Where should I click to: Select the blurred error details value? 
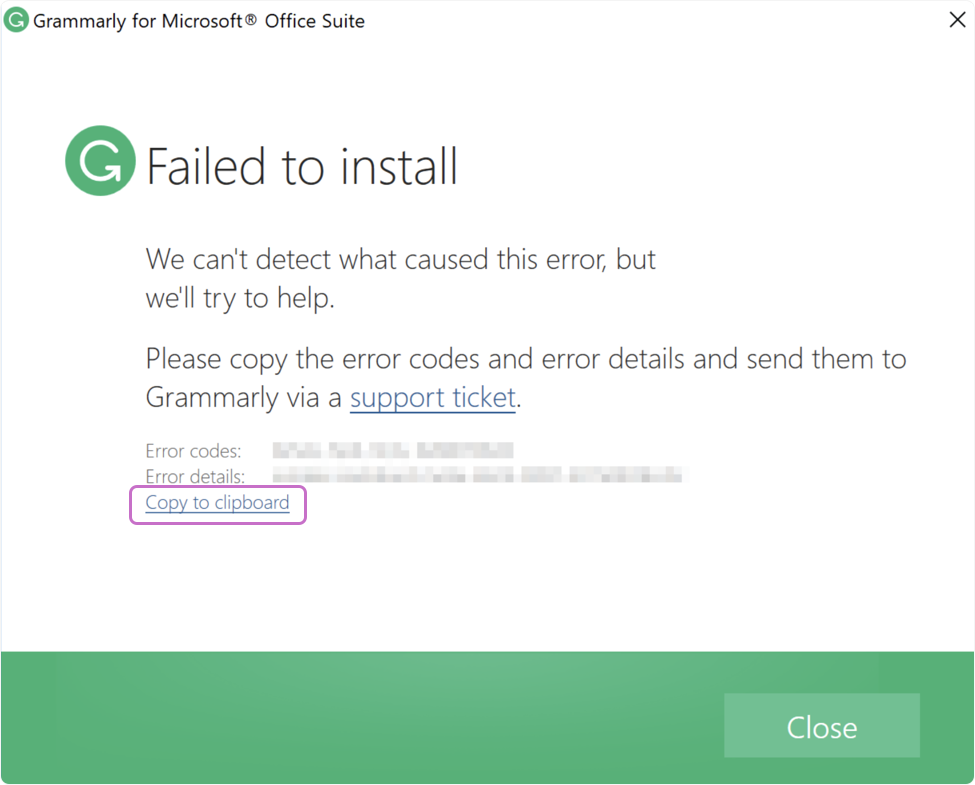click(477, 475)
